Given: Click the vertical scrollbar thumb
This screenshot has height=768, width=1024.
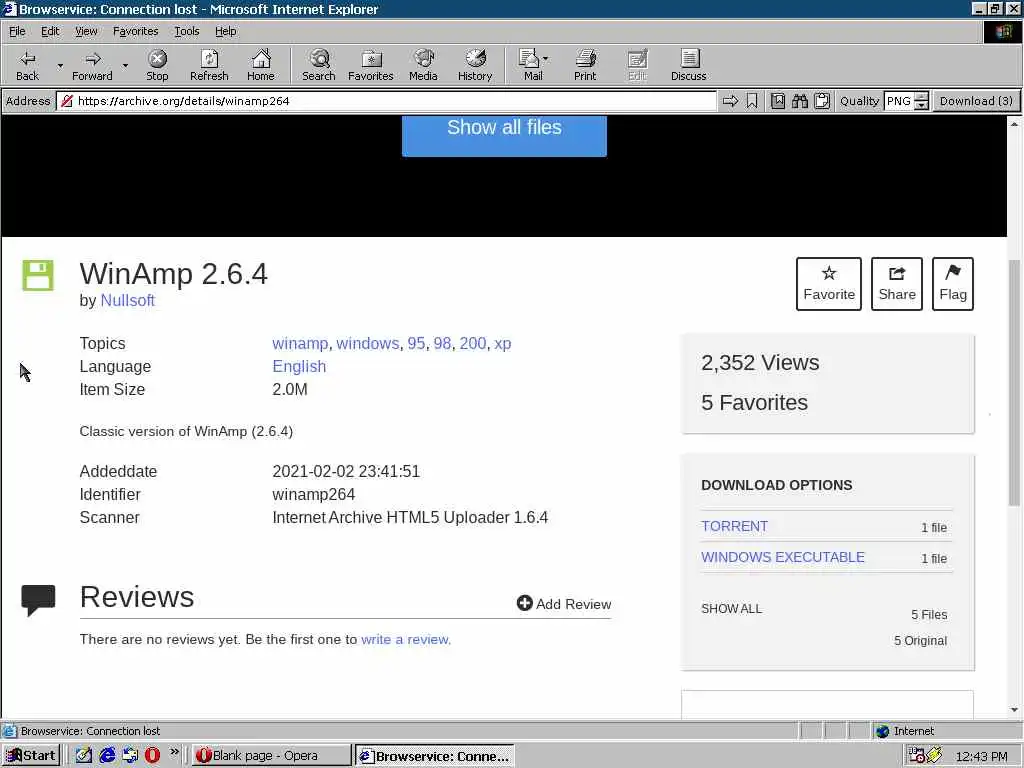Looking at the screenshot, I should 1014,383.
